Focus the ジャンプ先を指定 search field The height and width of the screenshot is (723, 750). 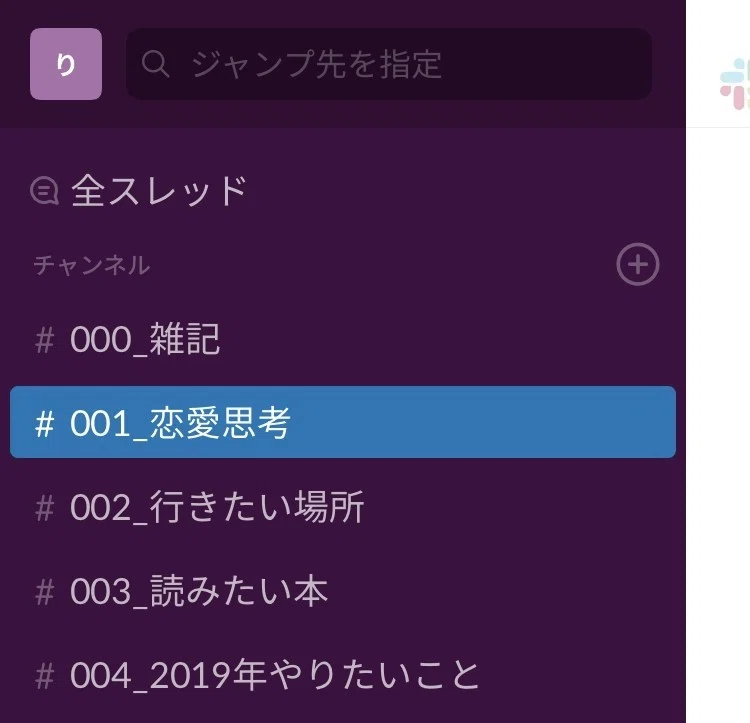(389, 64)
